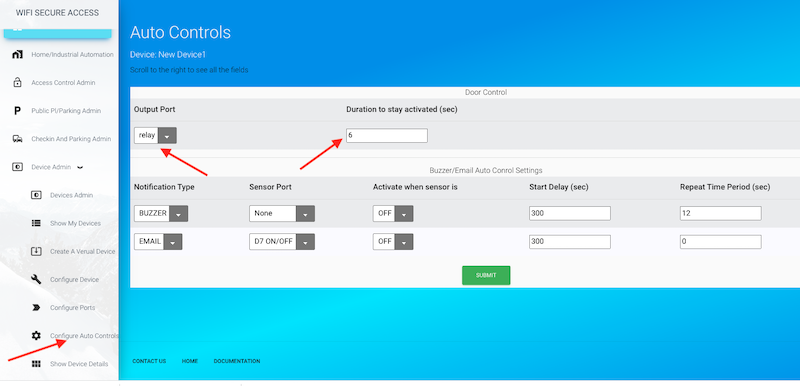Click the Door Control section label

[486, 92]
